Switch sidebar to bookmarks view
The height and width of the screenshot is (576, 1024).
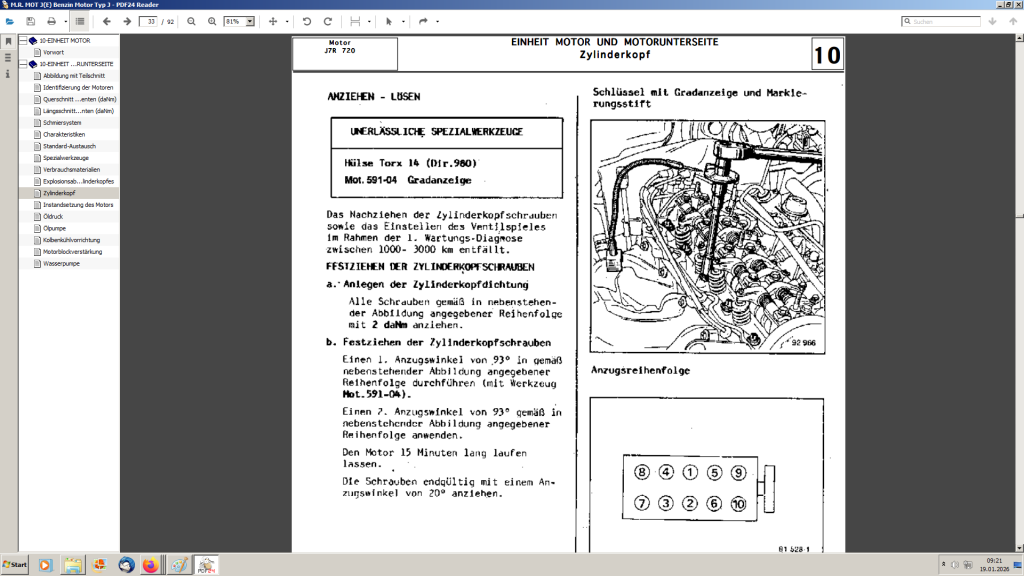(x=8, y=41)
